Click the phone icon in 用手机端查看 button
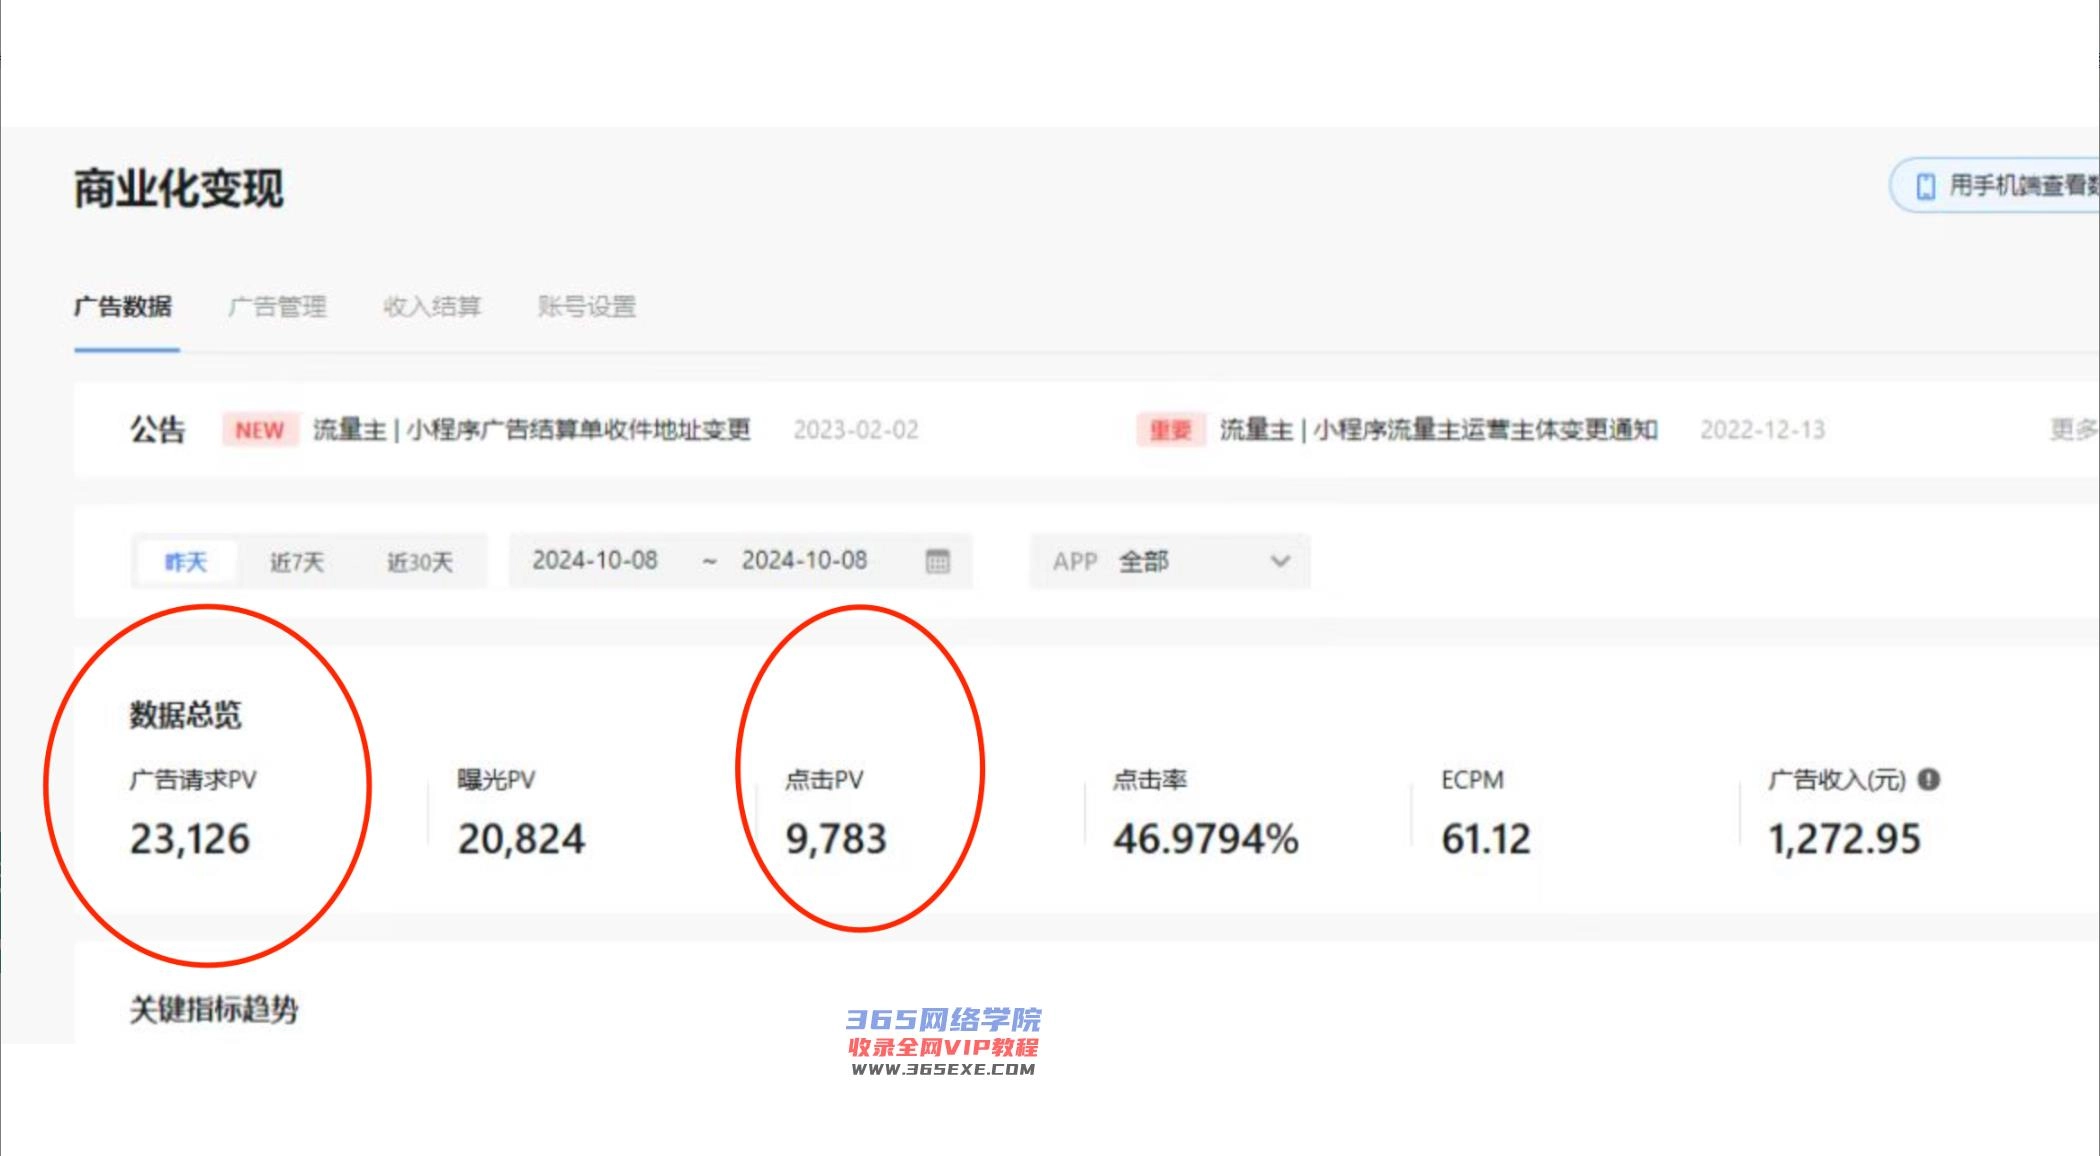The image size is (2100, 1156). (x=1925, y=186)
